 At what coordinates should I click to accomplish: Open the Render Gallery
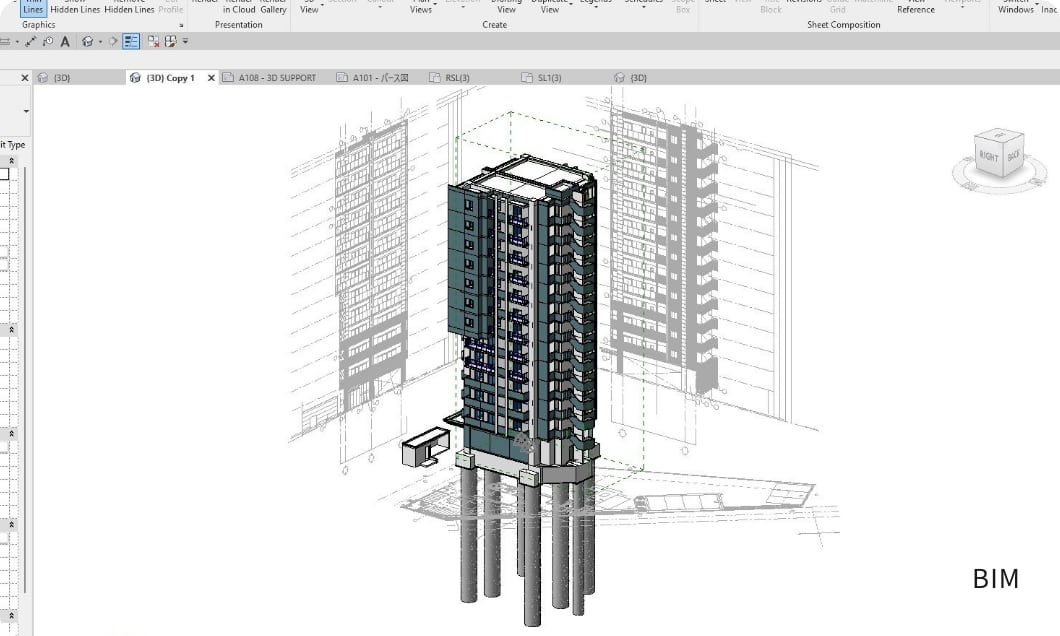click(273, 8)
